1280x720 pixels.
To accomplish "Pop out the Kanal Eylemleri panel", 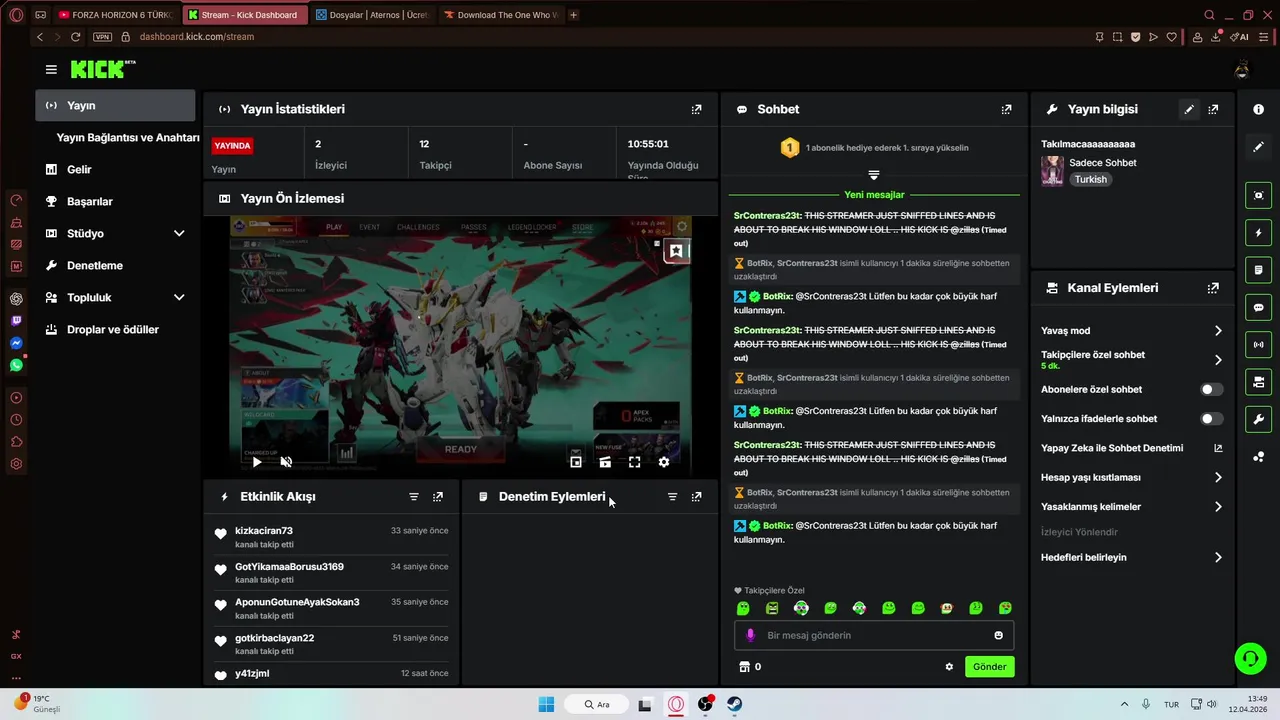I will (x=1213, y=288).
